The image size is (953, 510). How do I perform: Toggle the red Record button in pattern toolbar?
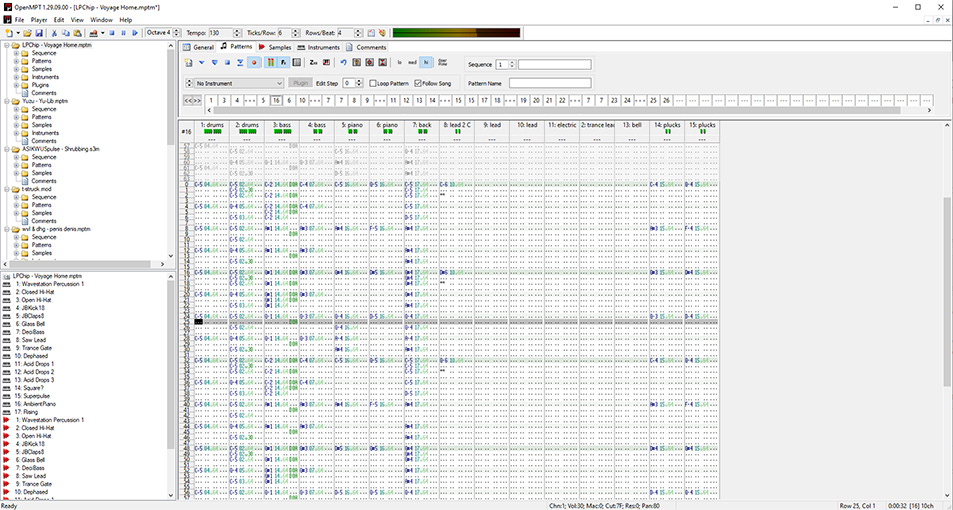254,62
